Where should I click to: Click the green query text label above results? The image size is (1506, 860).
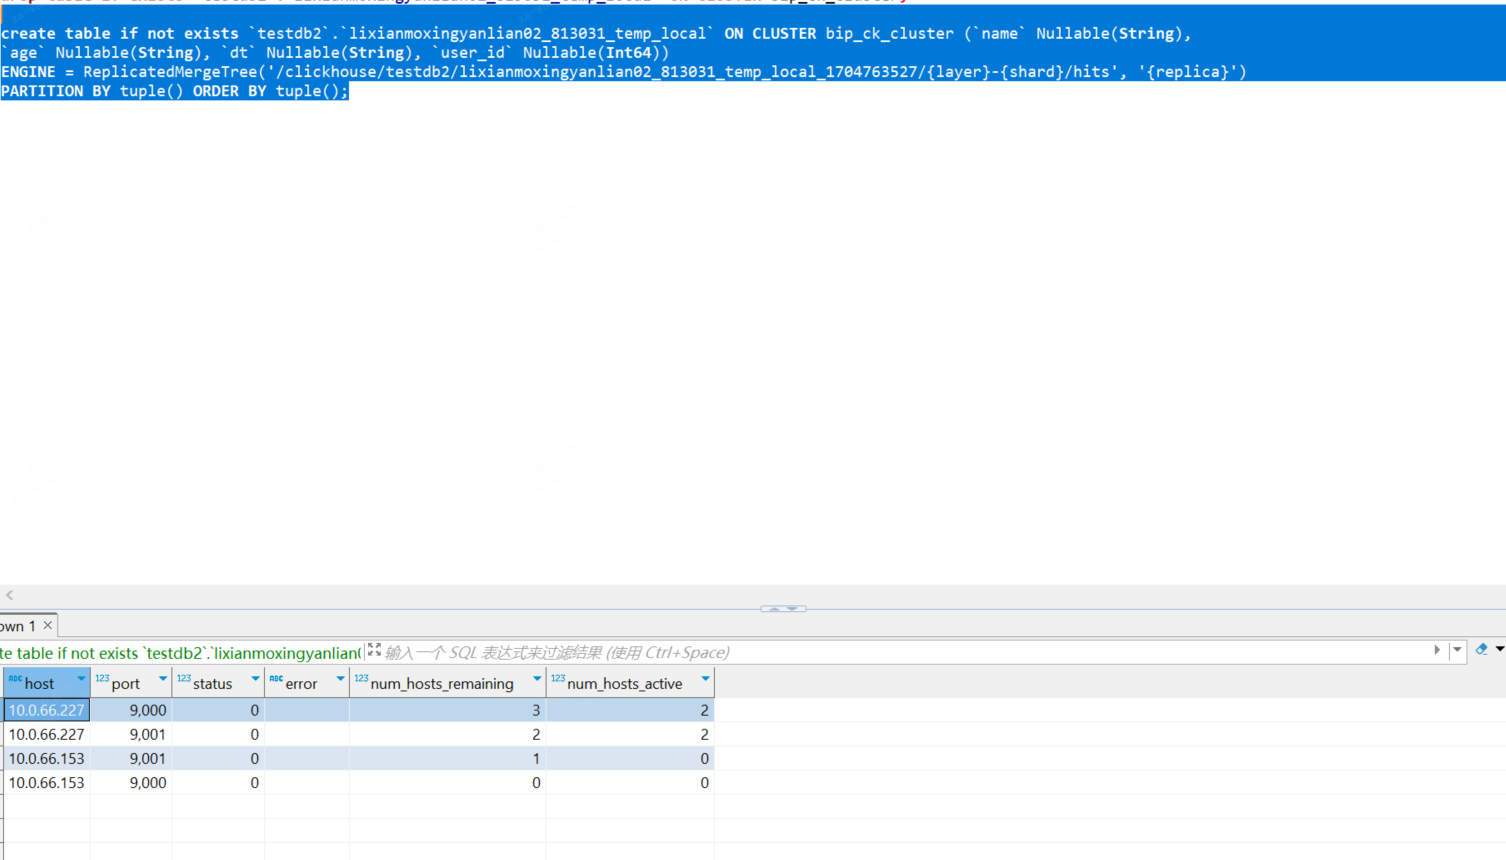(x=181, y=653)
